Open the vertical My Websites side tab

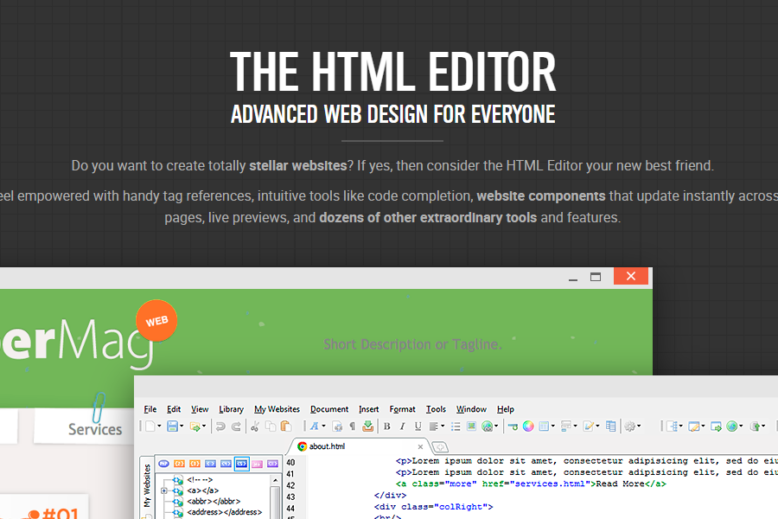point(147,485)
